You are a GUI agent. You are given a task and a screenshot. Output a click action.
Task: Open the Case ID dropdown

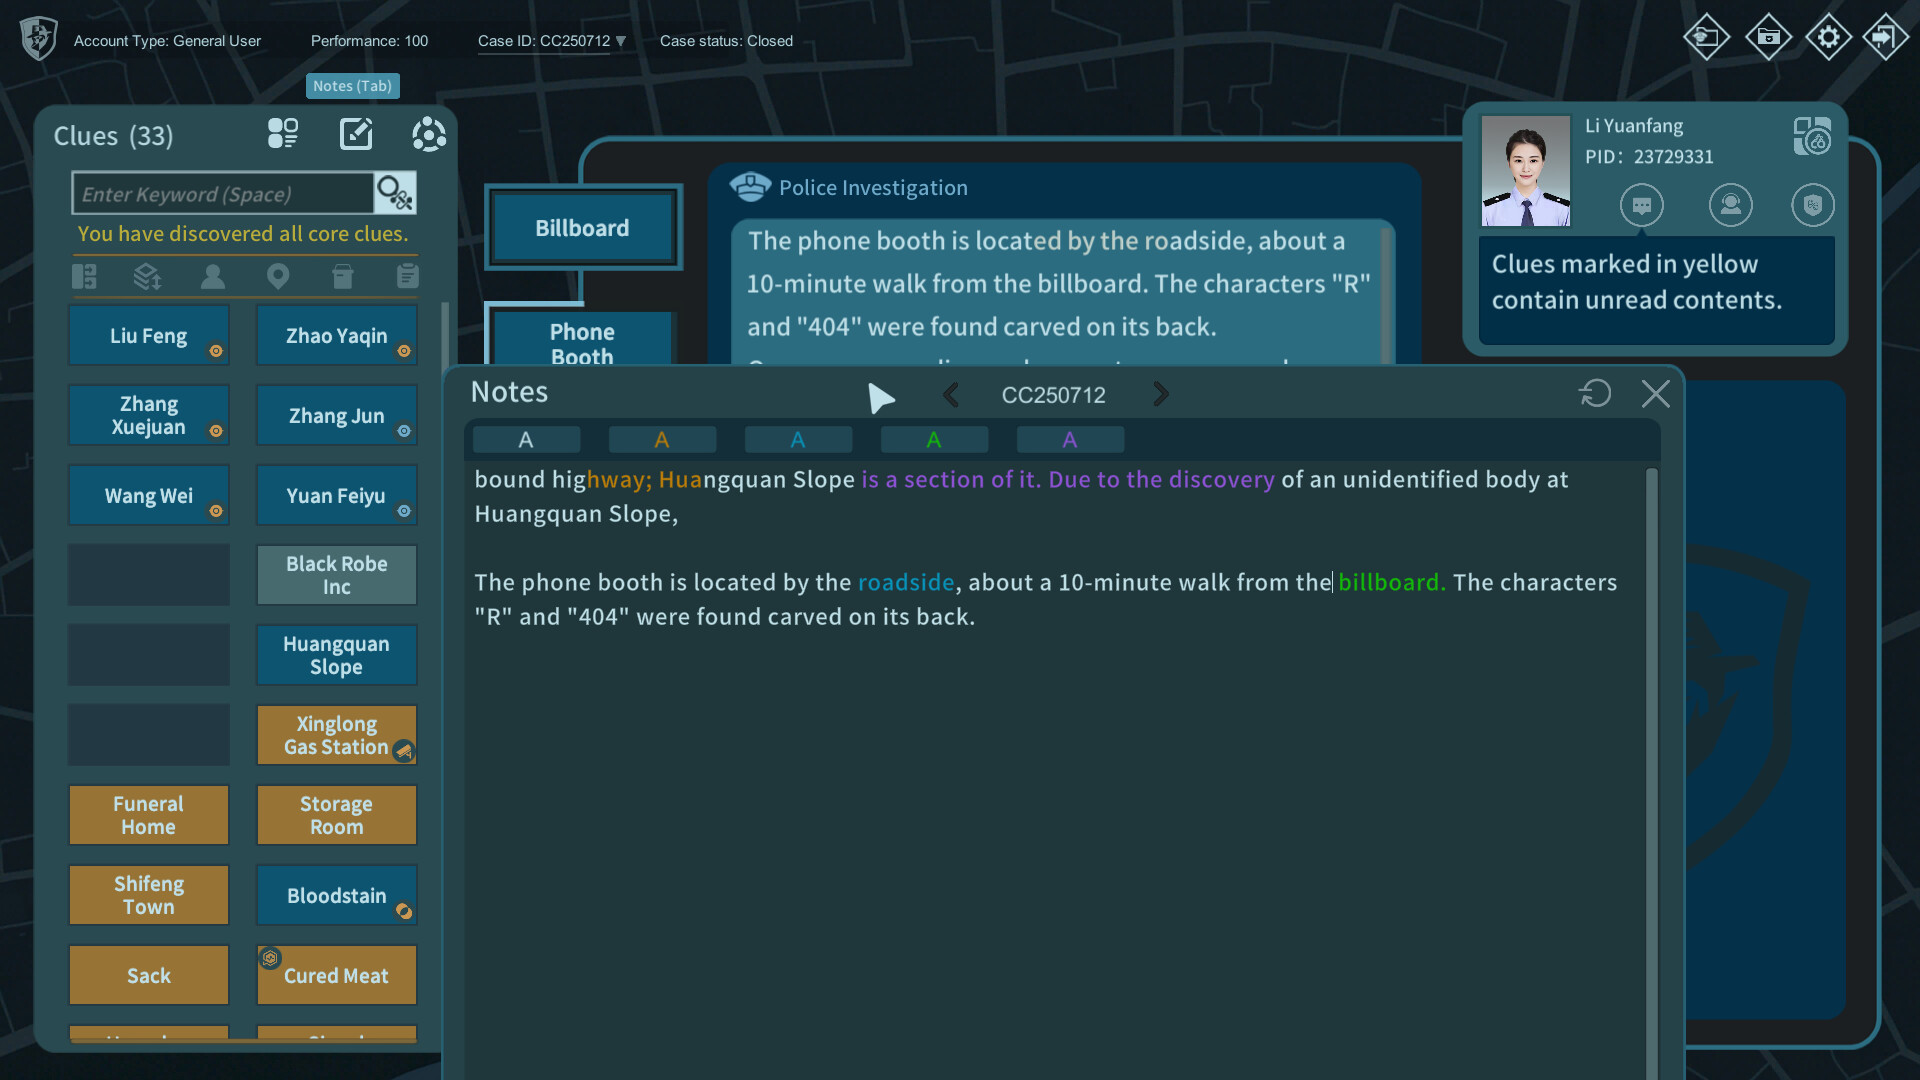[x=621, y=41]
